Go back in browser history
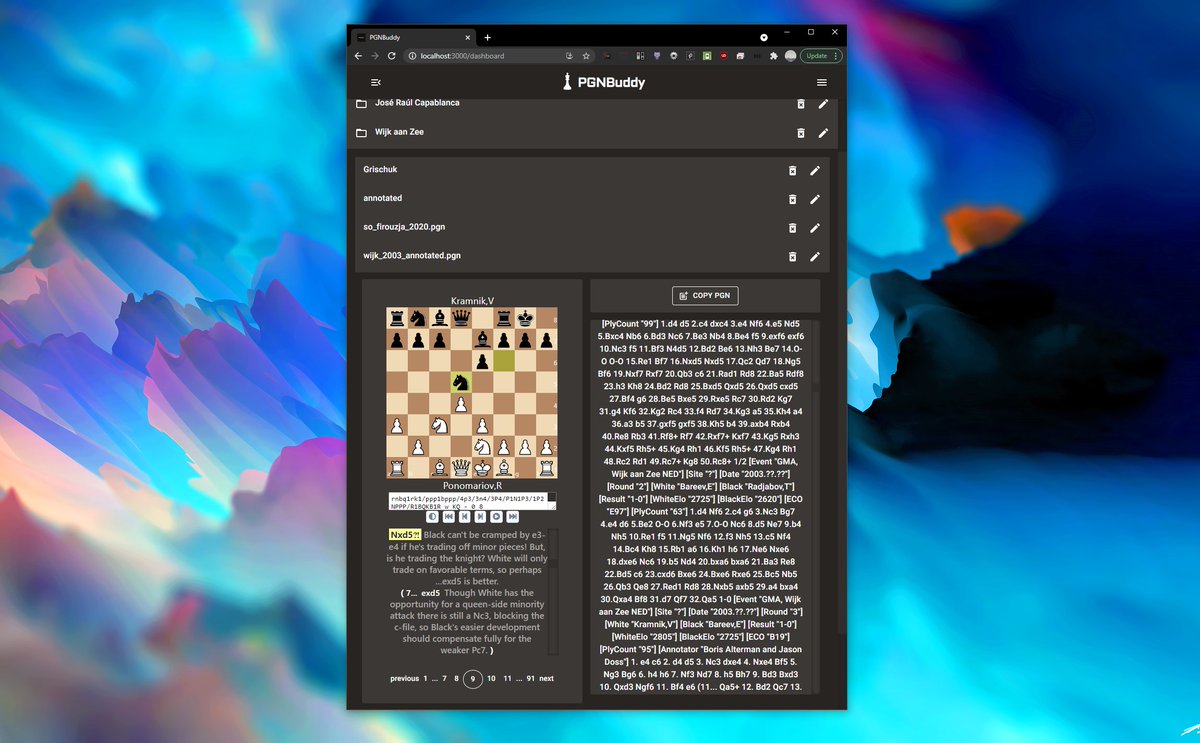 (x=358, y=56)
